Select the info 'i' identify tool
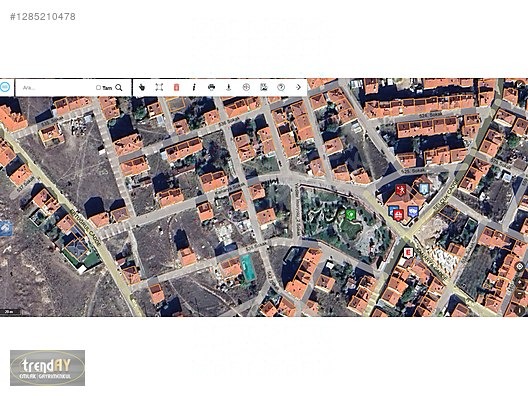 tap(194, 88)
